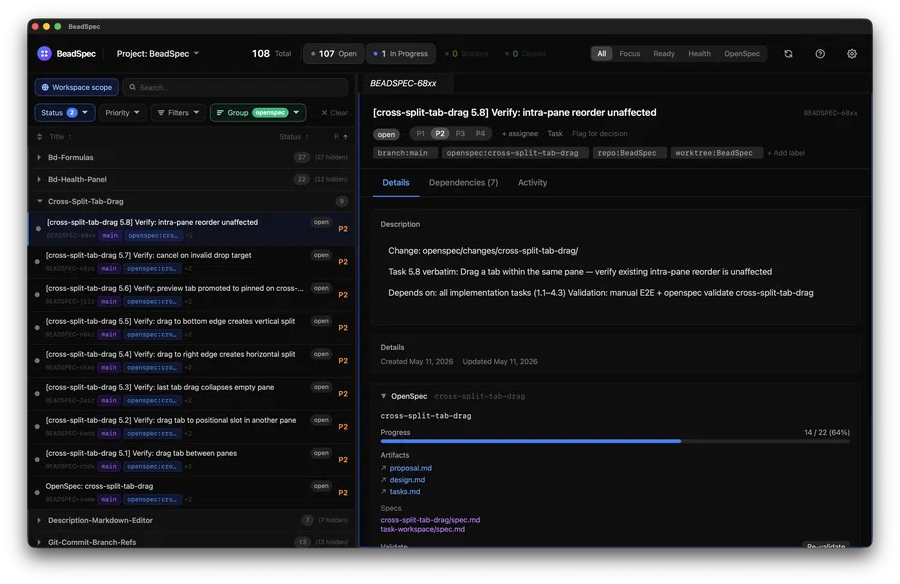Click the globe icon on Workspace scope
This screenshot has width=900, height=584.
45,87
